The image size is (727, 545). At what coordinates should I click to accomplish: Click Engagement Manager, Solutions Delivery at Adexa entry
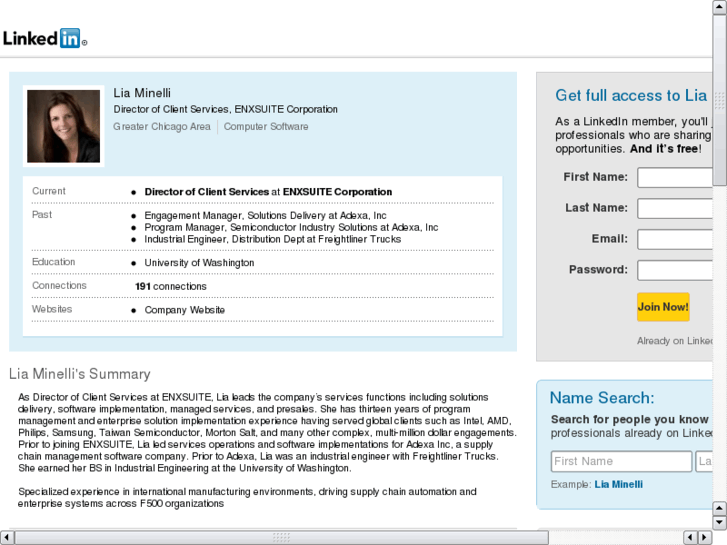[x=265, y=215]
